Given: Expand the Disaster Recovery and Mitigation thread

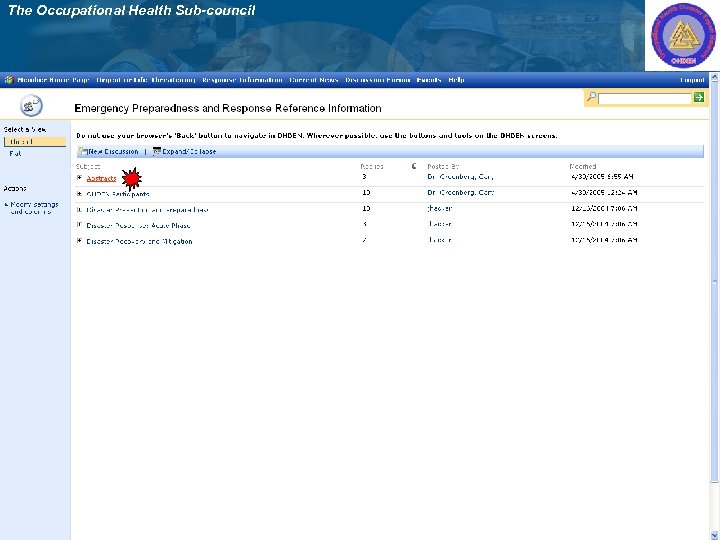Looking at the screenshot, I should (x=79, y=241).
